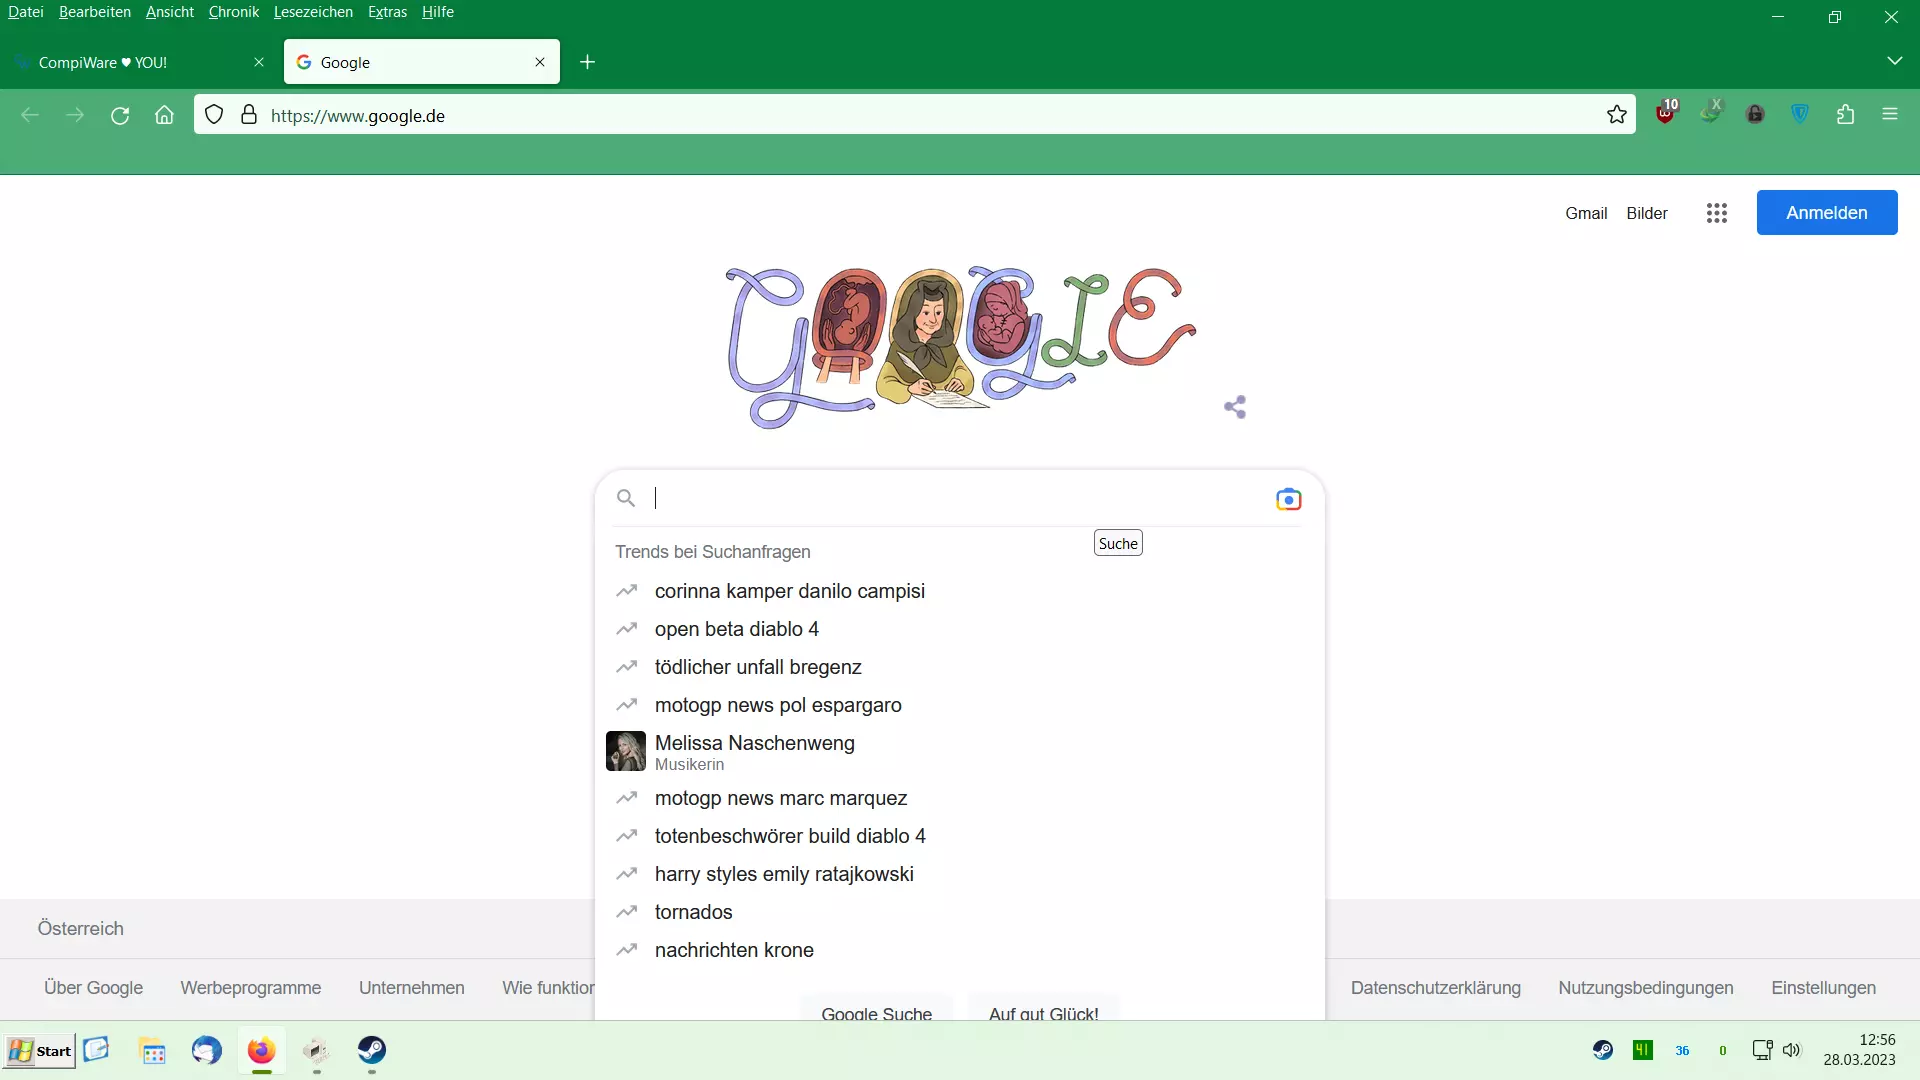Open the Gmail link
This screenshot has width=1920, height=1080.
[1586, 213]
